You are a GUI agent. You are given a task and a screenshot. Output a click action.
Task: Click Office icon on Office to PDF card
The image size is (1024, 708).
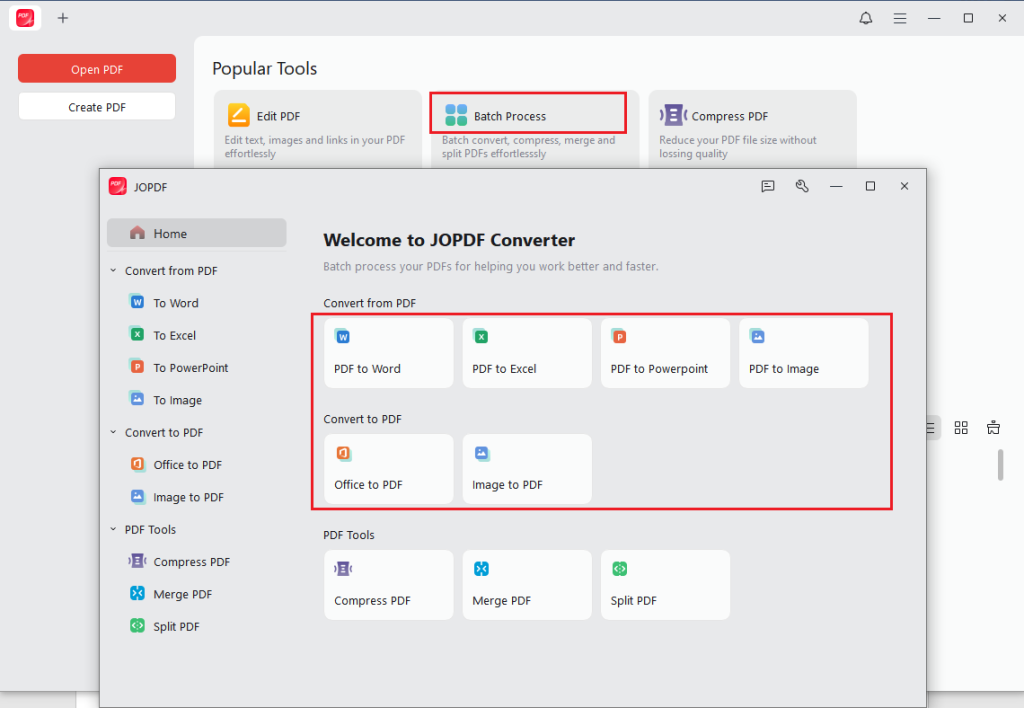[x=344, y=453]
